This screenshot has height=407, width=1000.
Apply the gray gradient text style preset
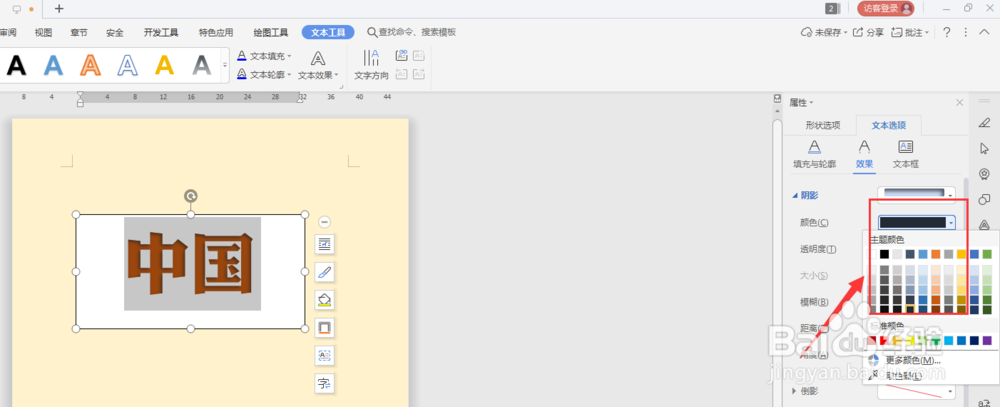[x=202, y=65]
